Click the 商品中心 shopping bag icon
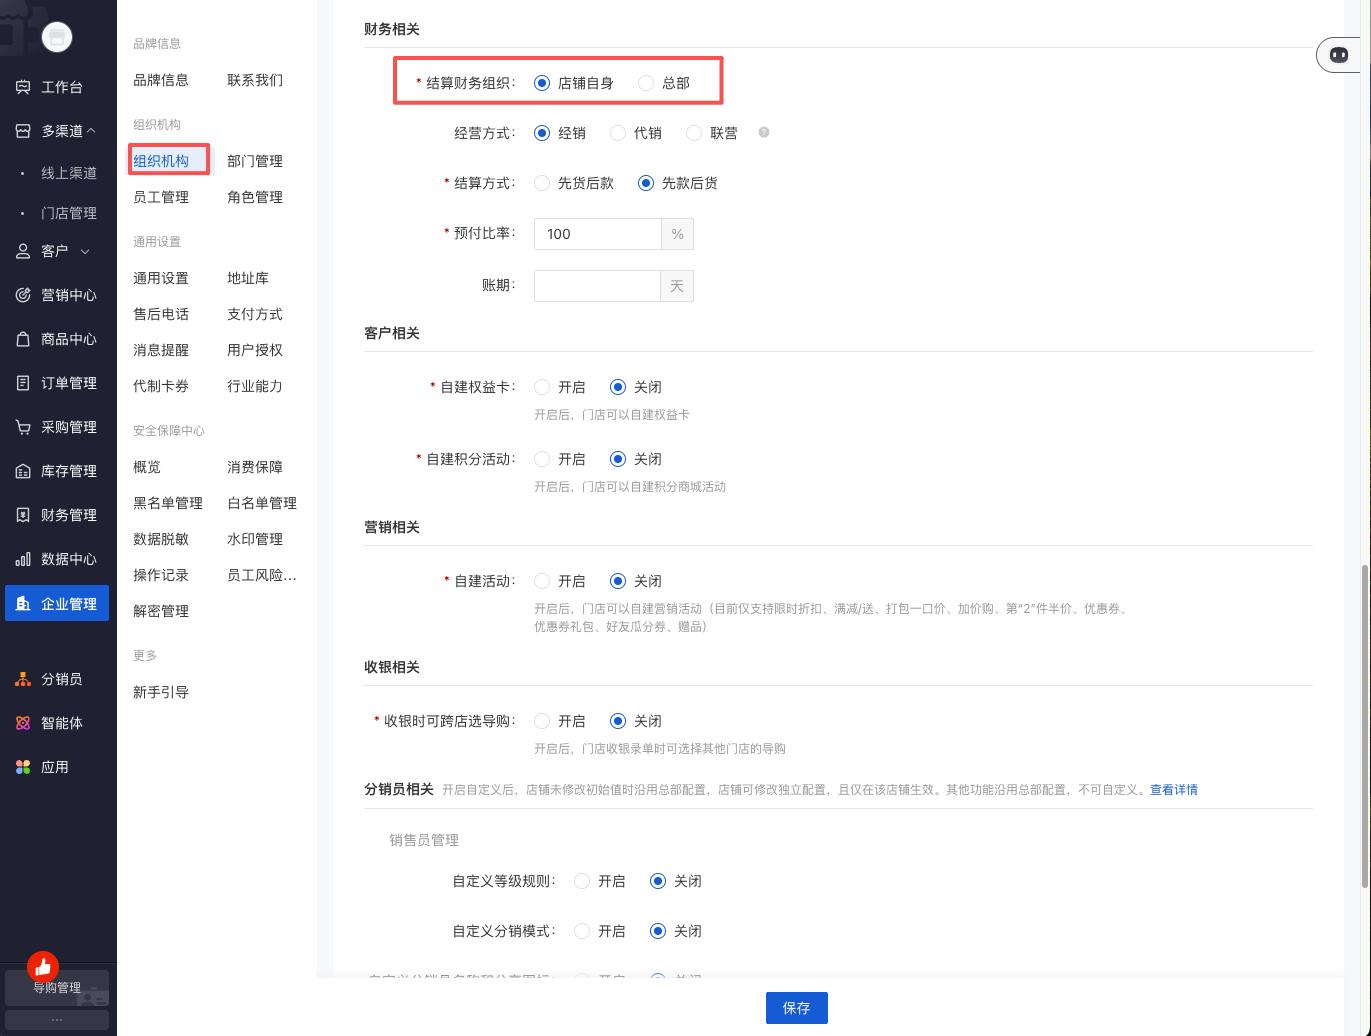The image size is (1371, 1036). click(23, 339)
